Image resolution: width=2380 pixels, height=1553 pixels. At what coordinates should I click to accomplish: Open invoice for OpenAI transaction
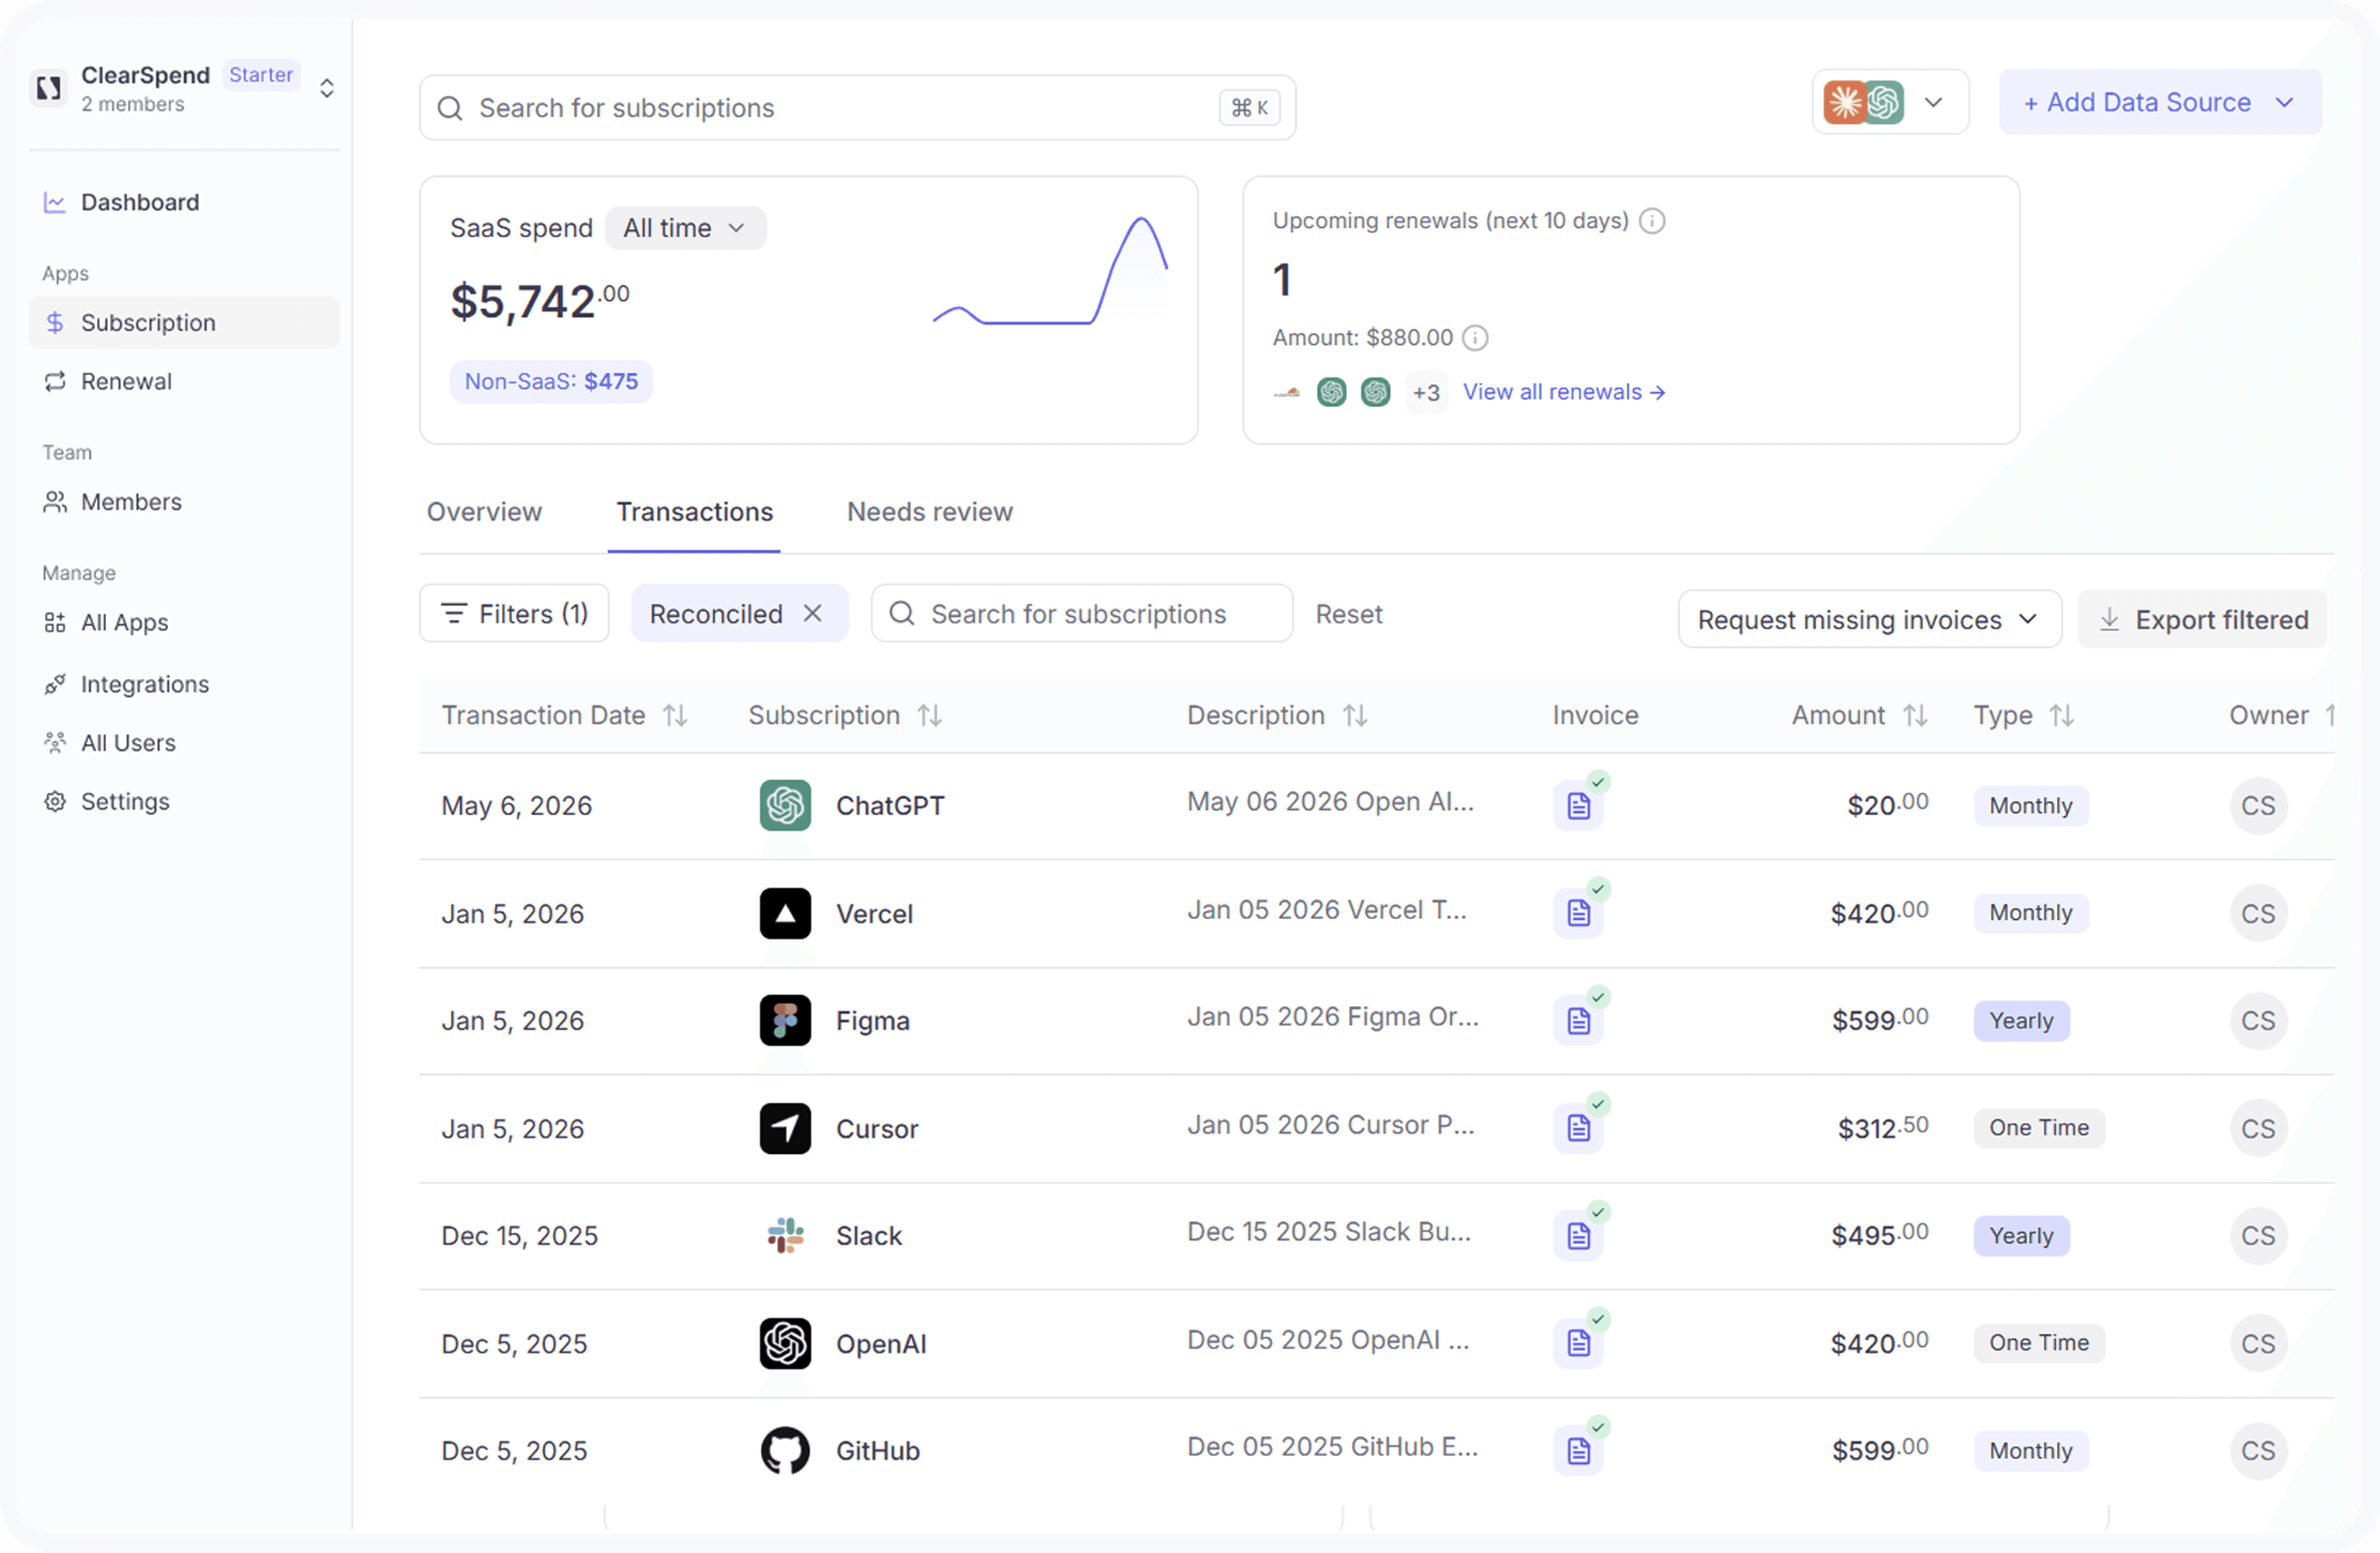click(1579, 1343)
